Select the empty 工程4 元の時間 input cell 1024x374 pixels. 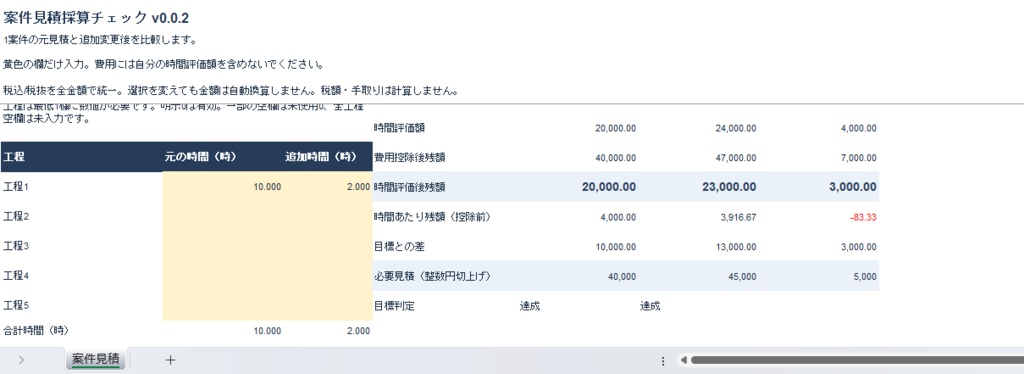click(223, 275)
